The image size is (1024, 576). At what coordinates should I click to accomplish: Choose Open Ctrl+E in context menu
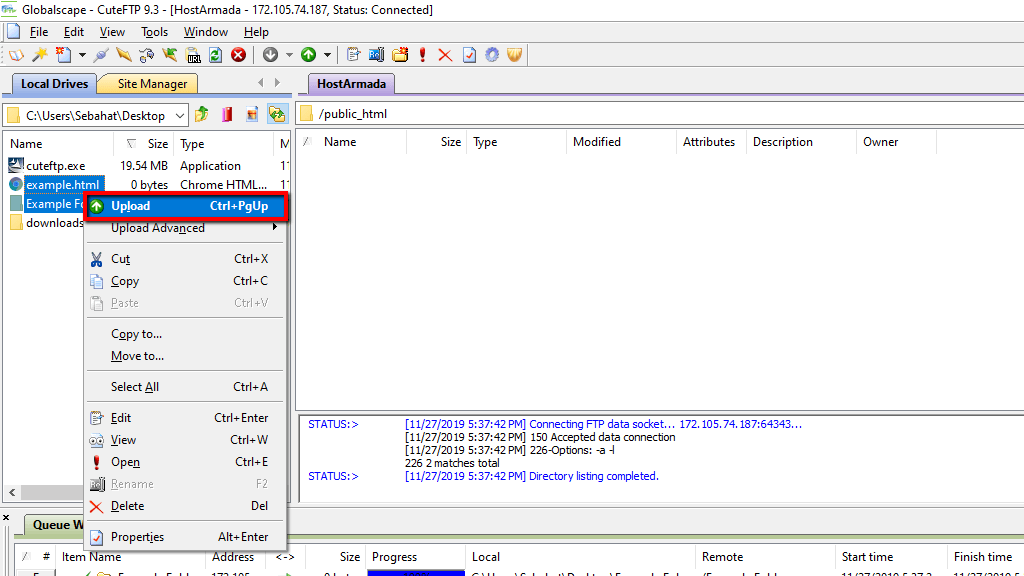186,462
